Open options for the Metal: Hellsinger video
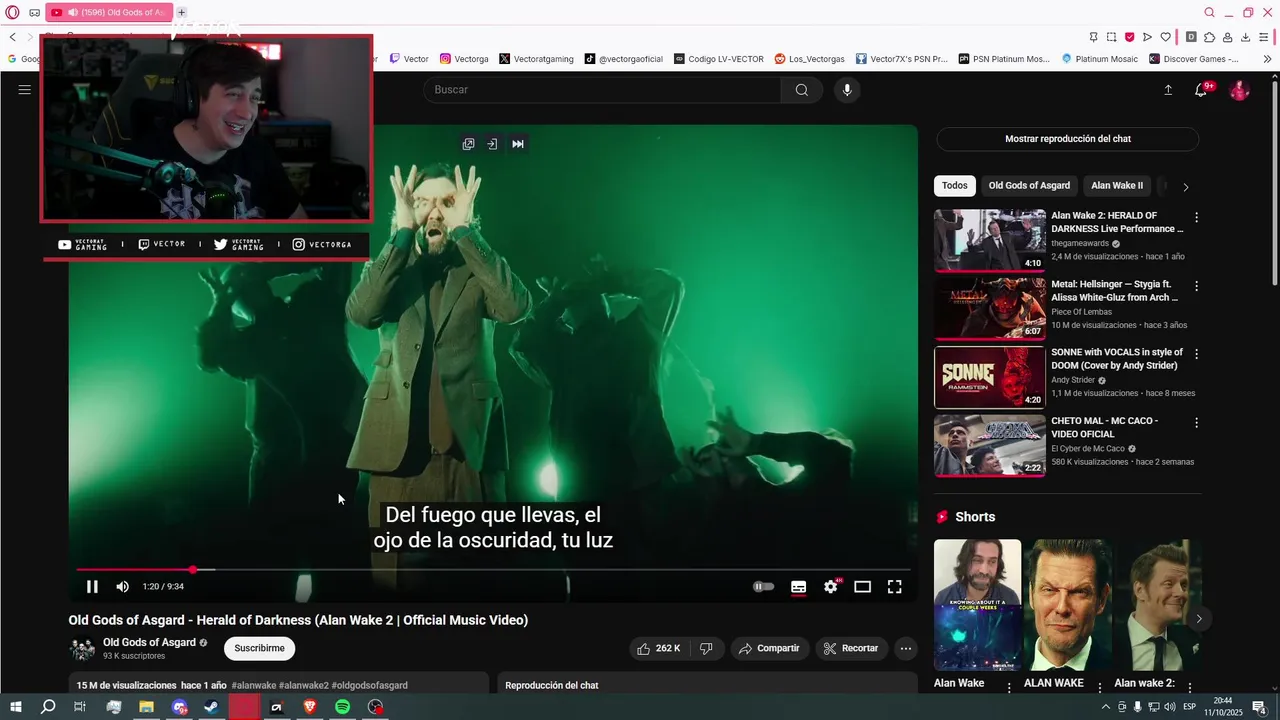 coord(1196,286)
